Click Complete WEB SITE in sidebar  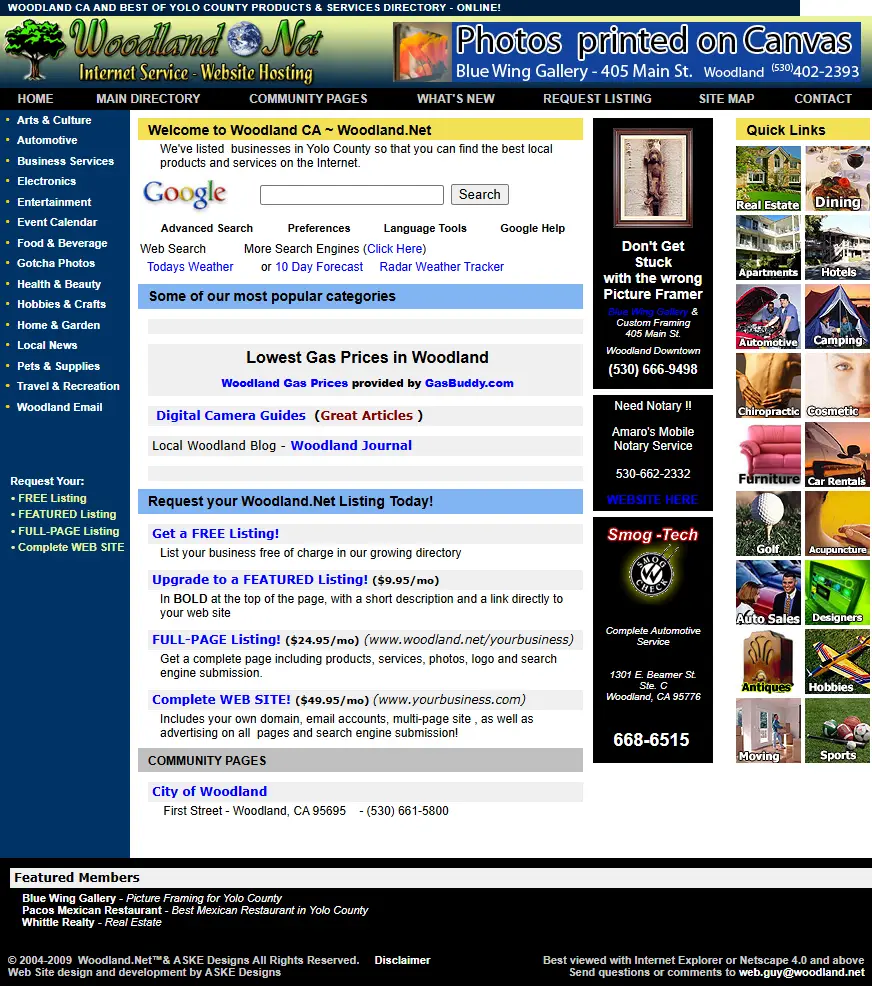tap(71, 547)
